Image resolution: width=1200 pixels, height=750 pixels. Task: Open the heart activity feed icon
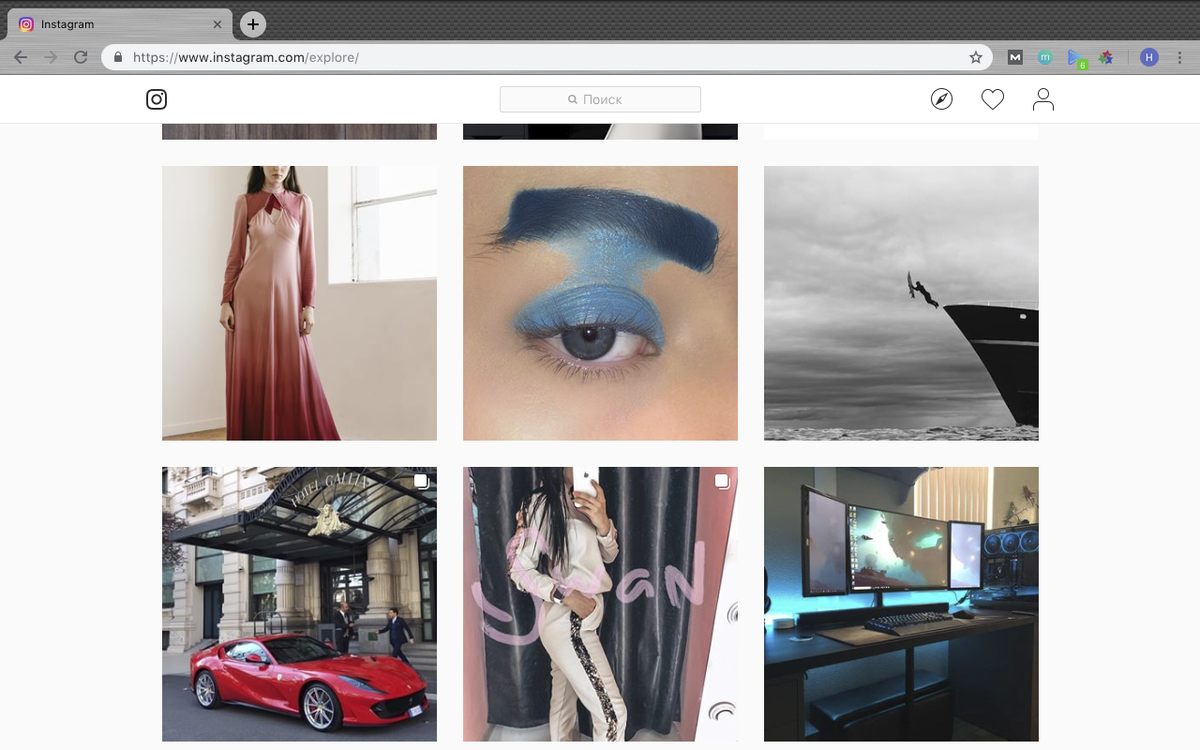coord(992,99)
